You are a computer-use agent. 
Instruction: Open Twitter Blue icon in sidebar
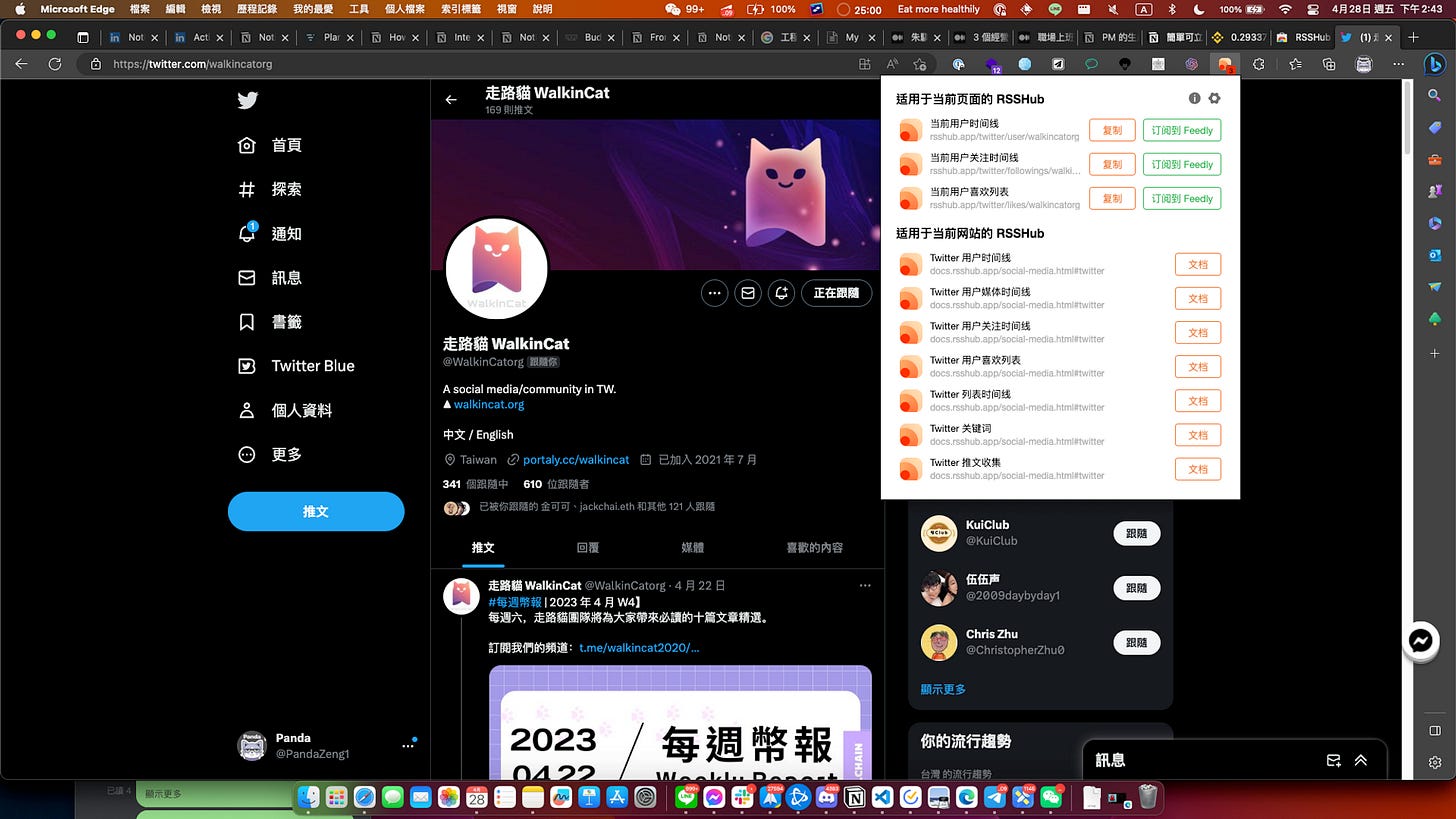247,366
